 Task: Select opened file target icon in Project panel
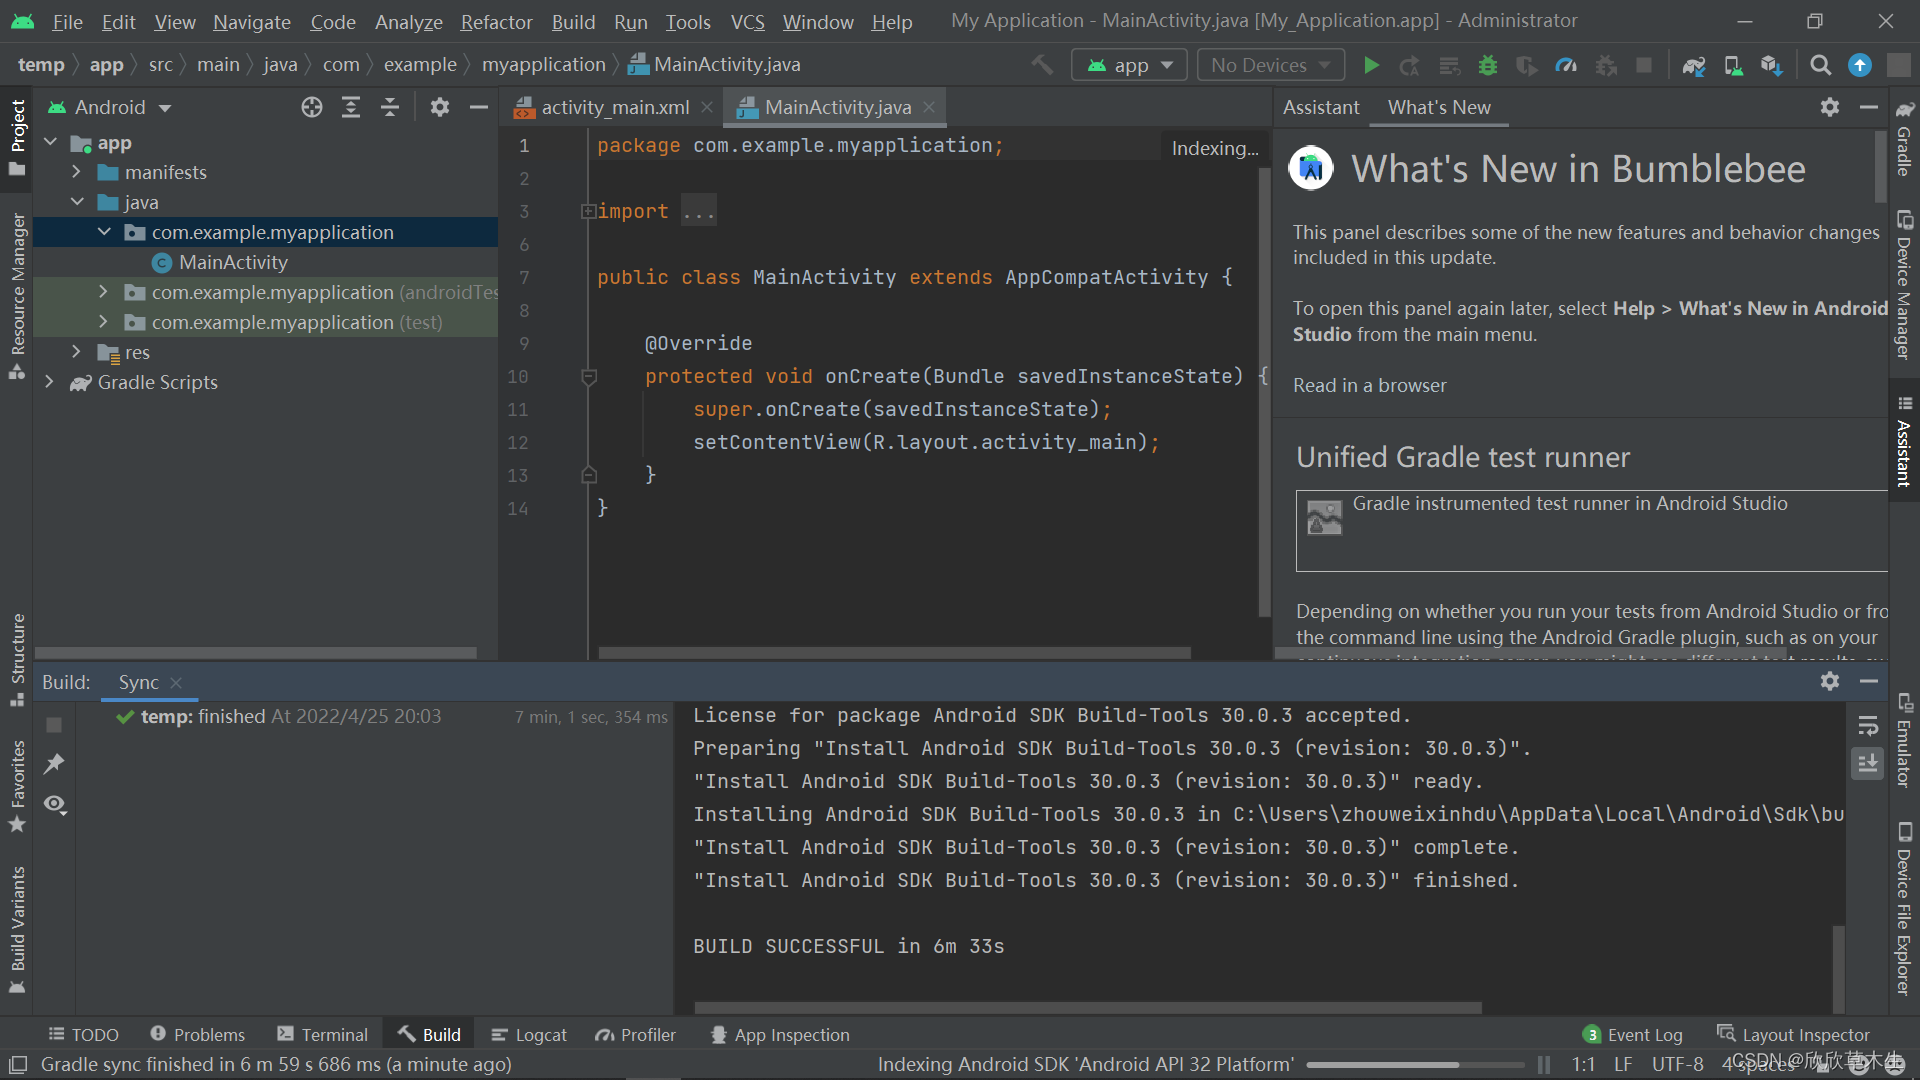(312, 107)
